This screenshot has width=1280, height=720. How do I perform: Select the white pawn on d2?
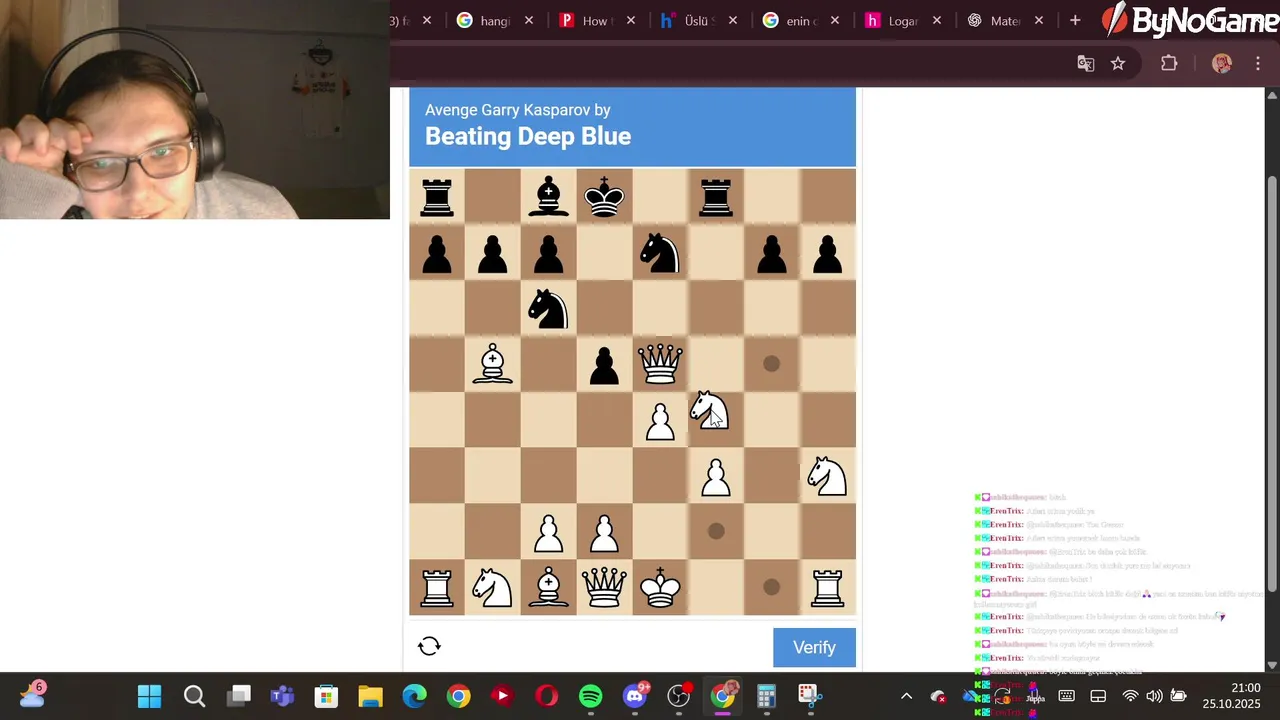click(x=604, y=533)
